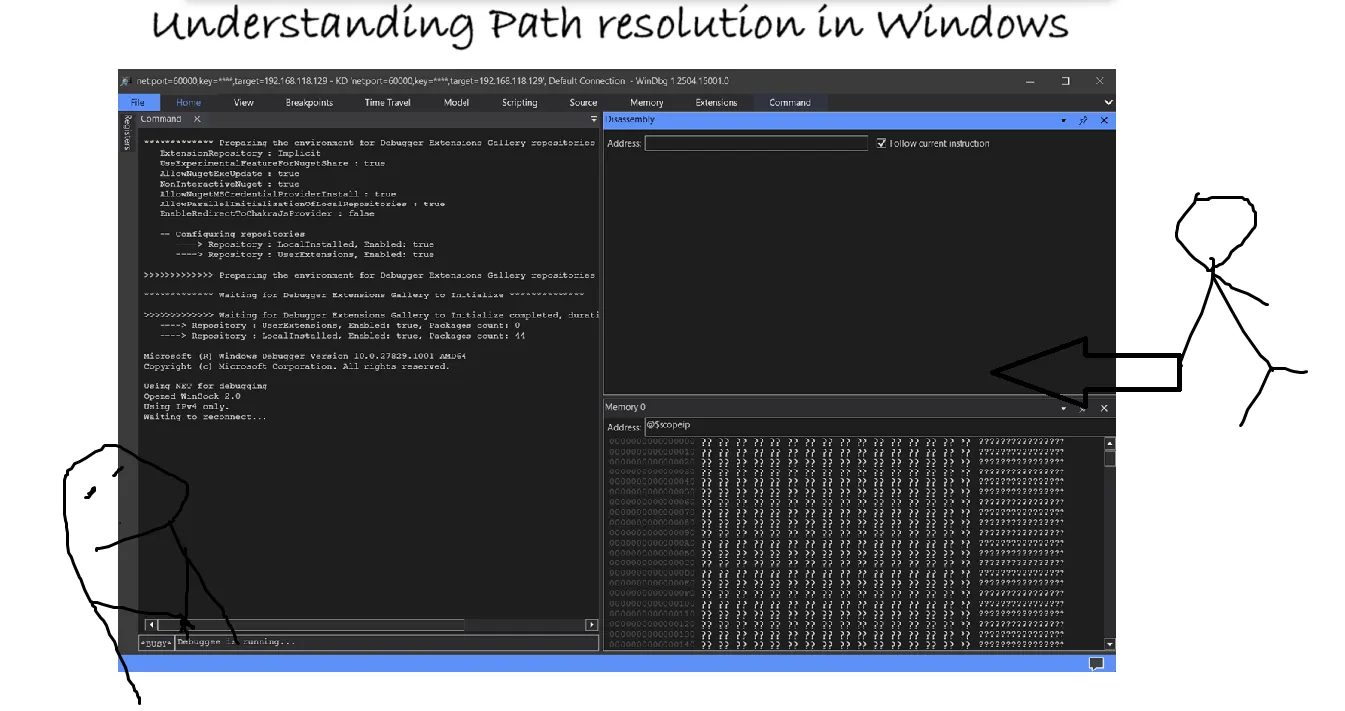Click the WinDbg icon in the title bar
1345x711 pixels.
(x=125, y=81)
